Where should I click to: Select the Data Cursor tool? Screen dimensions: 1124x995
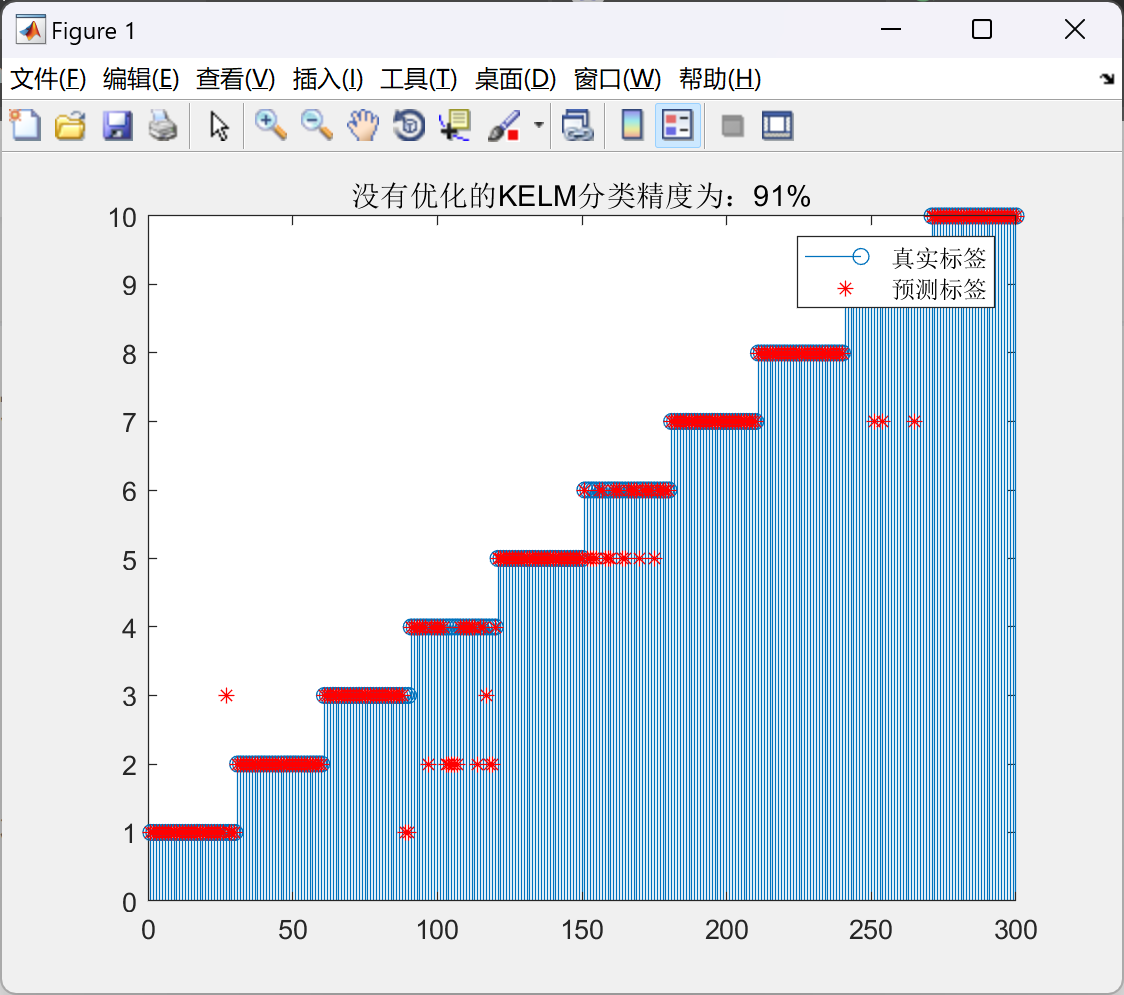tap(454, 125)
